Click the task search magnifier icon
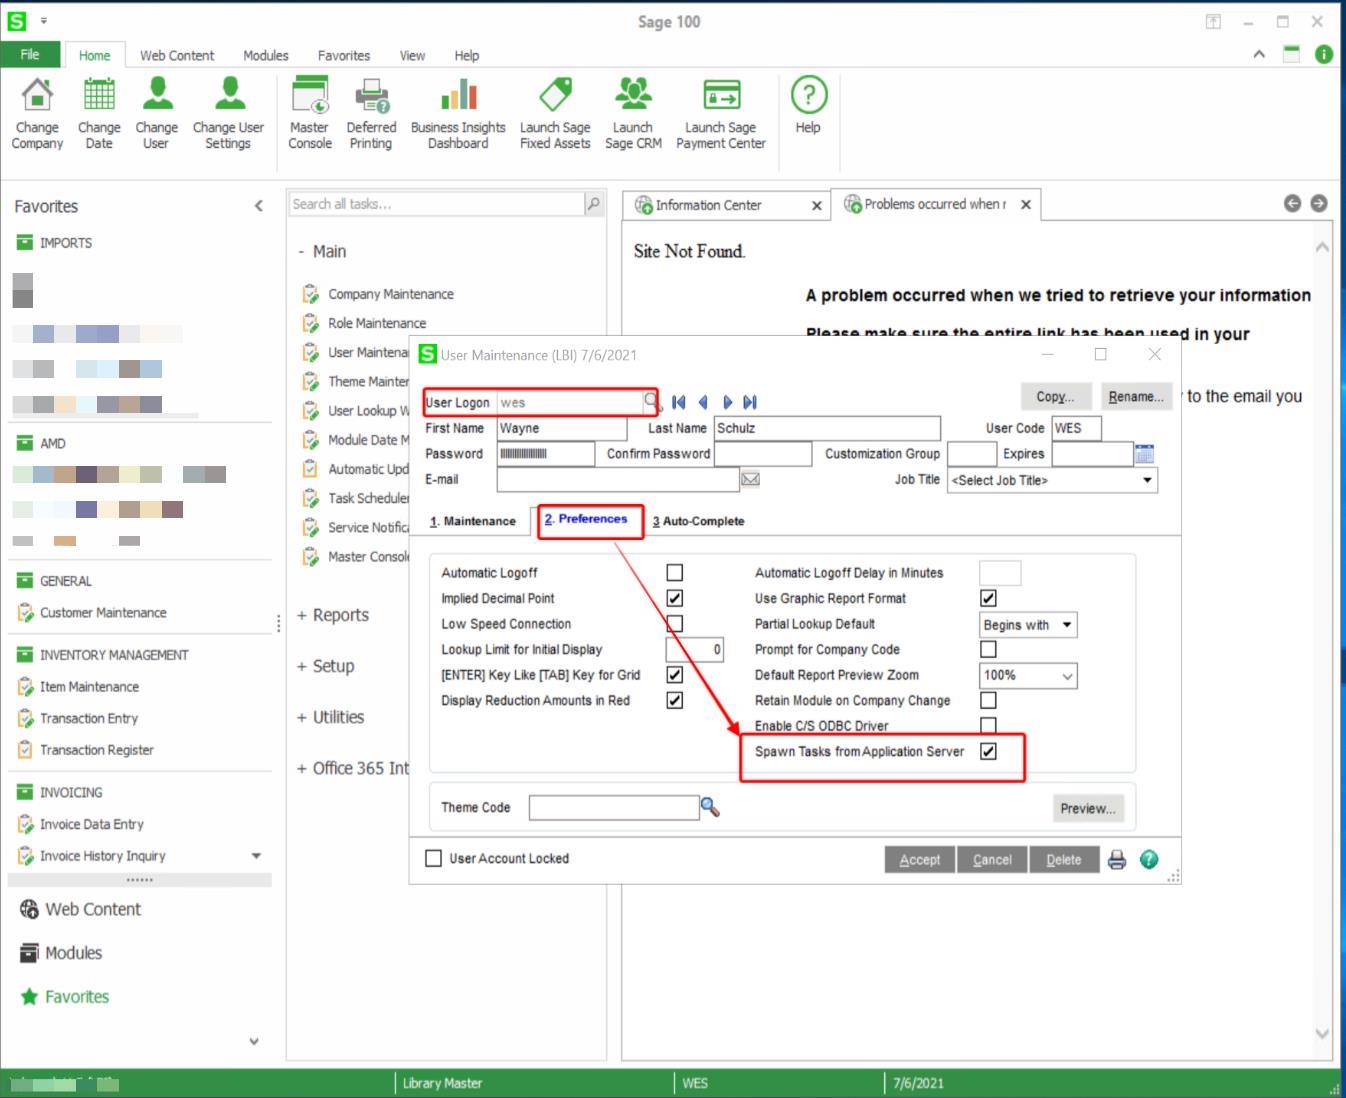The width and height of the screenshot is (1346, 1098). (x=594, y=204)
